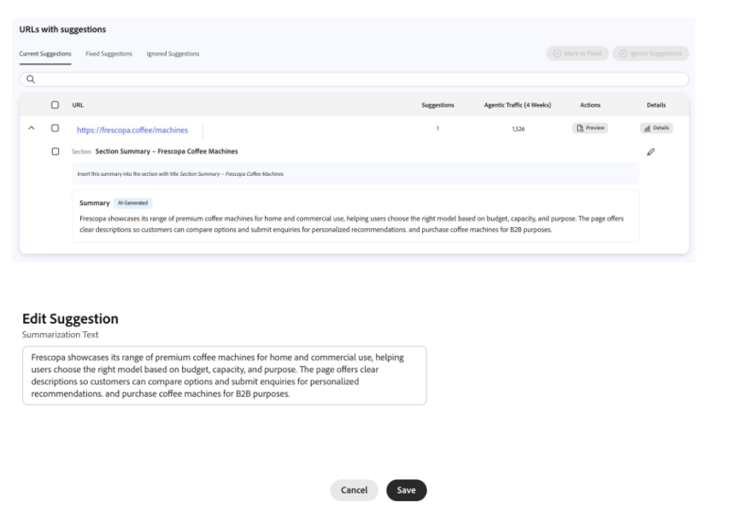Save the edited suggestion
Viewport: 750px width, 526px height.
[406, 490]
